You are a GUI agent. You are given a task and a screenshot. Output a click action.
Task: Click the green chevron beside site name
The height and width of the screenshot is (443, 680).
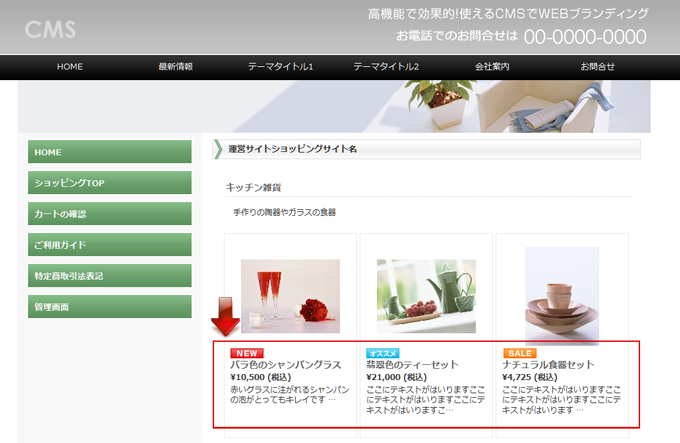(x=218, y=149)
